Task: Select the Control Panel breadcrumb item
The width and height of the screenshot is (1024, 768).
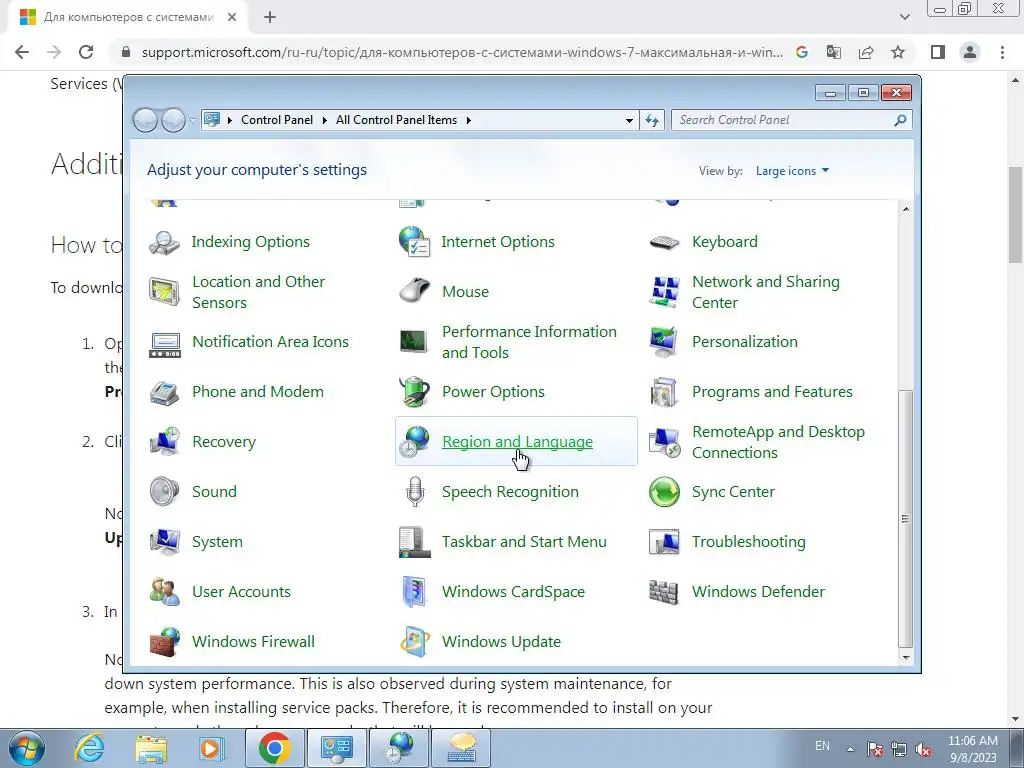Action: 277,120
